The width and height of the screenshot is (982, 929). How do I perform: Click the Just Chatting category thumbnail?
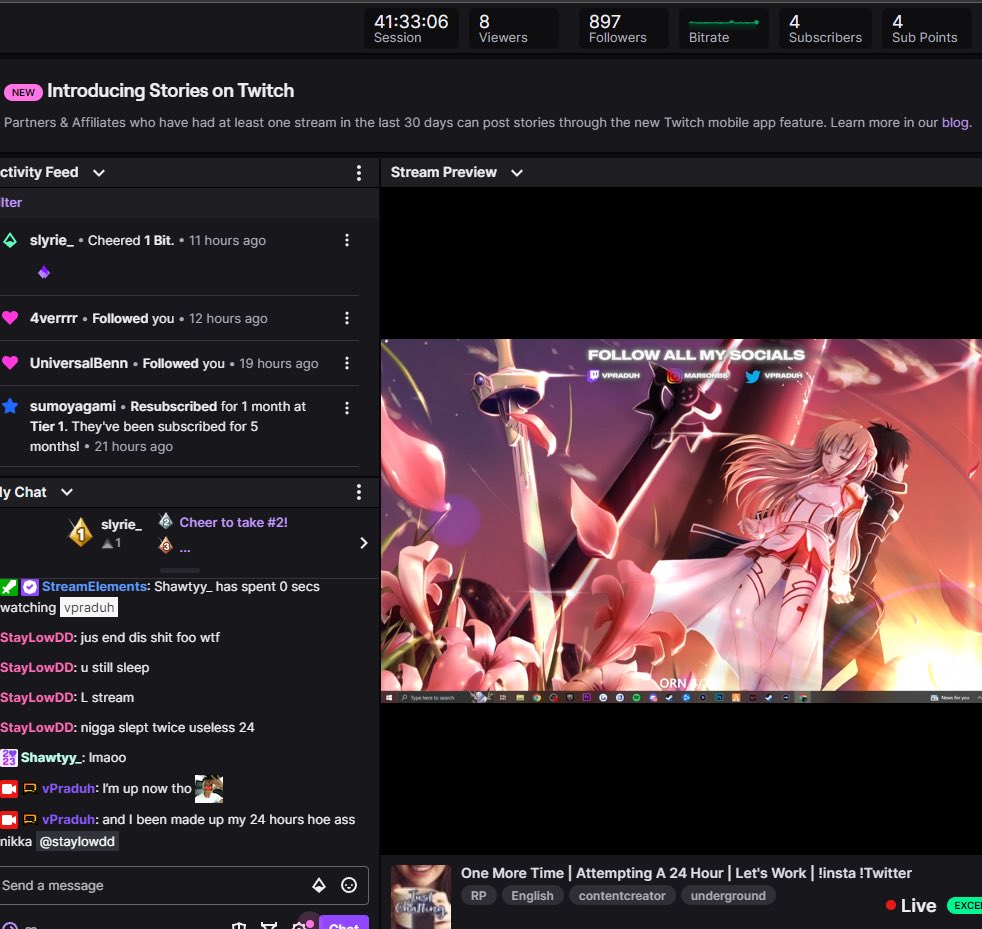[420, 896]
